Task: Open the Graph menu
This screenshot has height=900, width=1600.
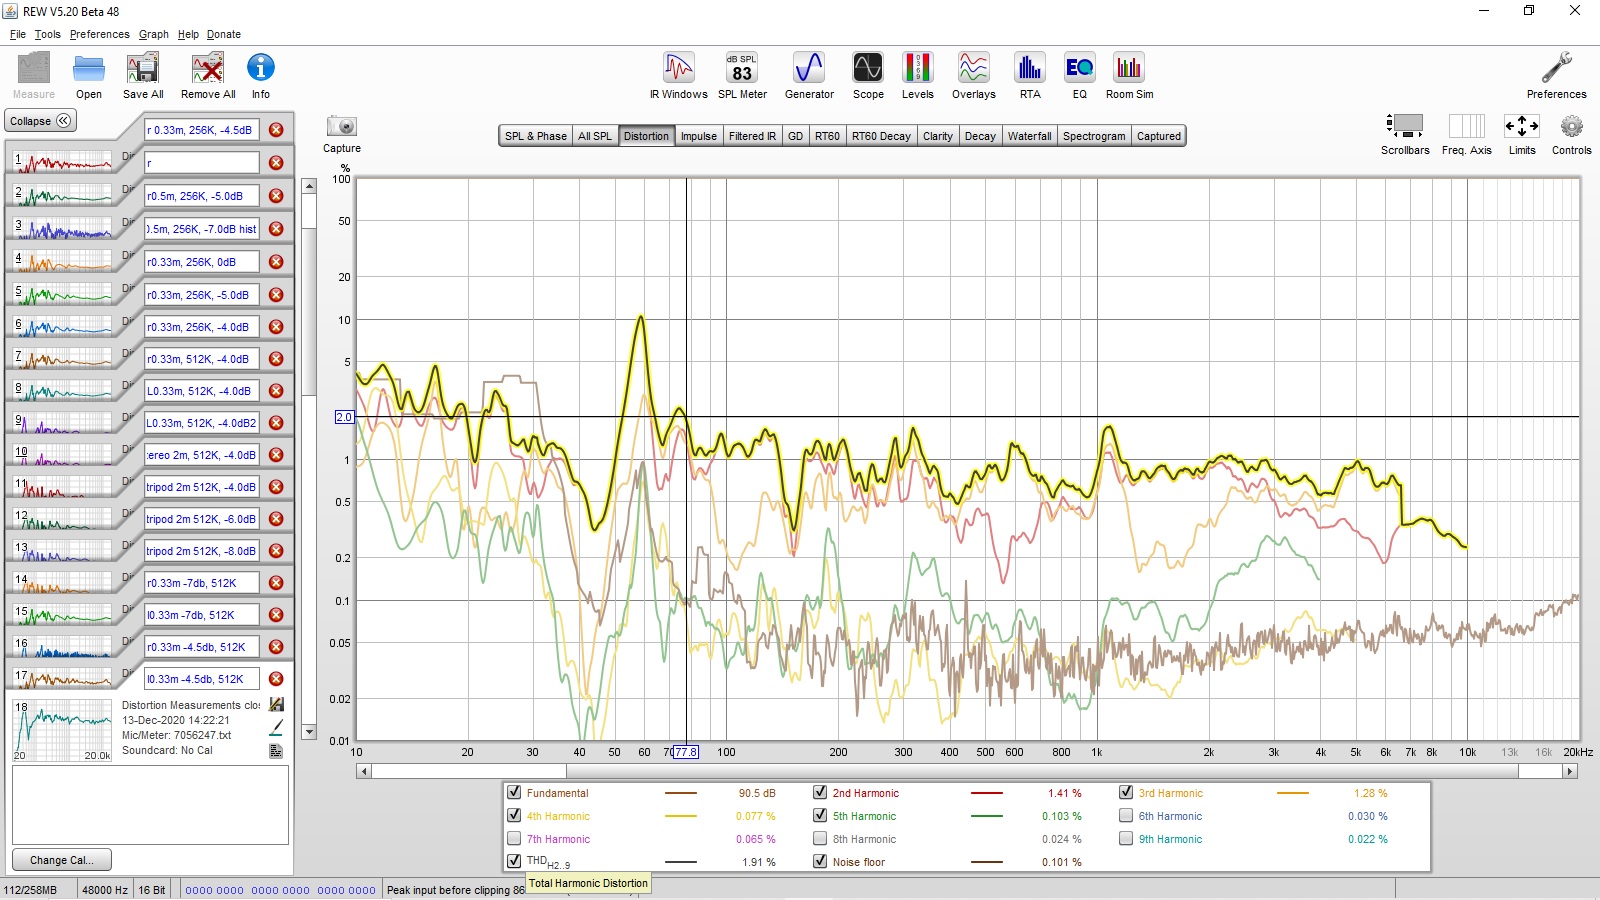Action: click(x=154, y=34)
